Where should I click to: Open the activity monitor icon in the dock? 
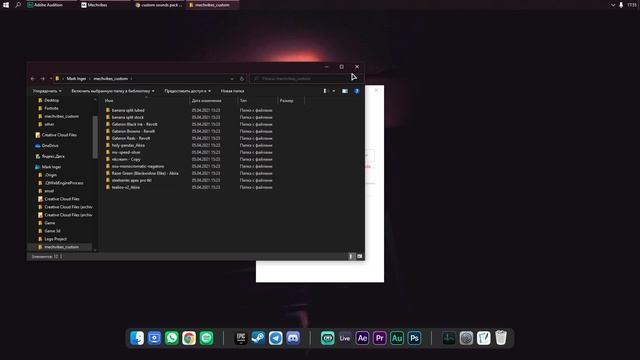(449, 338)
